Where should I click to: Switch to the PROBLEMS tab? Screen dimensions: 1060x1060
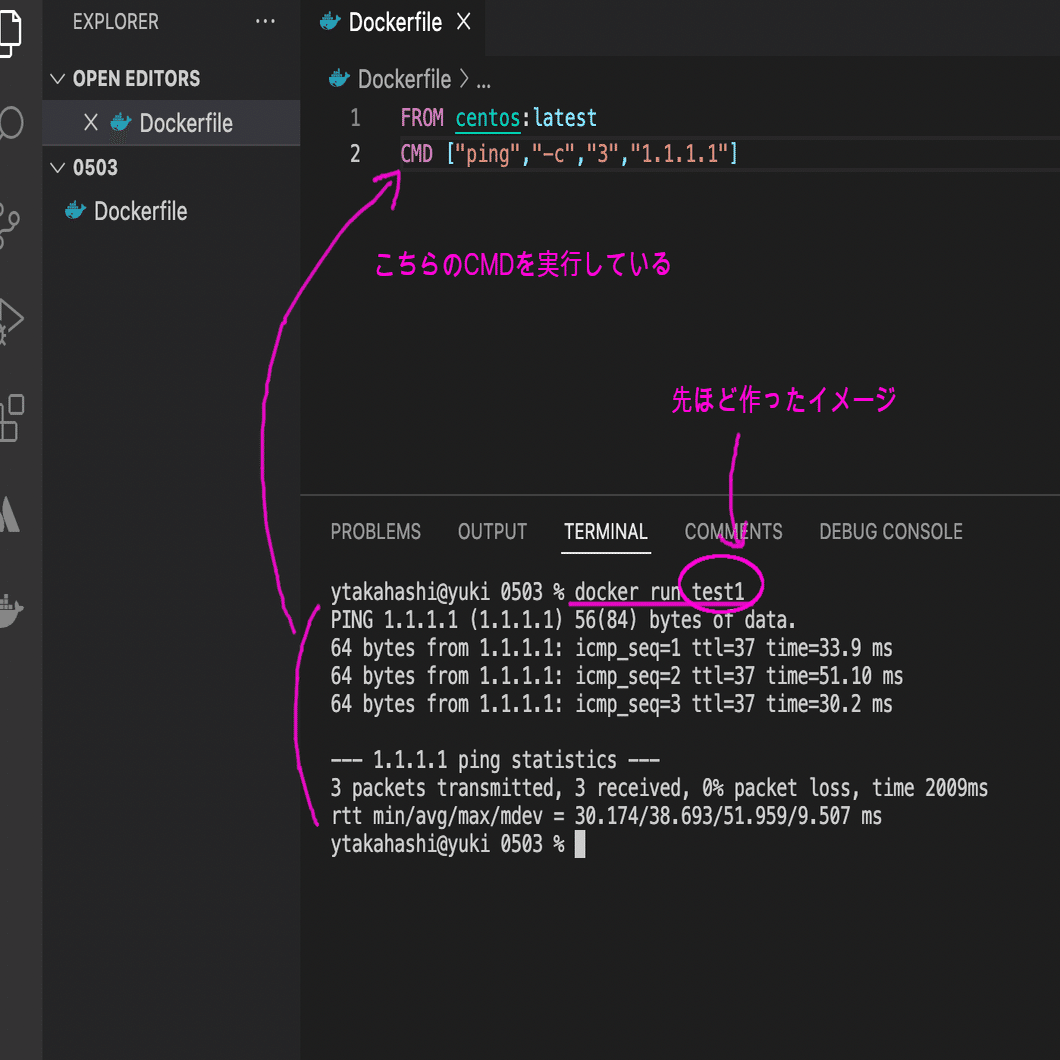coord(375,532)
